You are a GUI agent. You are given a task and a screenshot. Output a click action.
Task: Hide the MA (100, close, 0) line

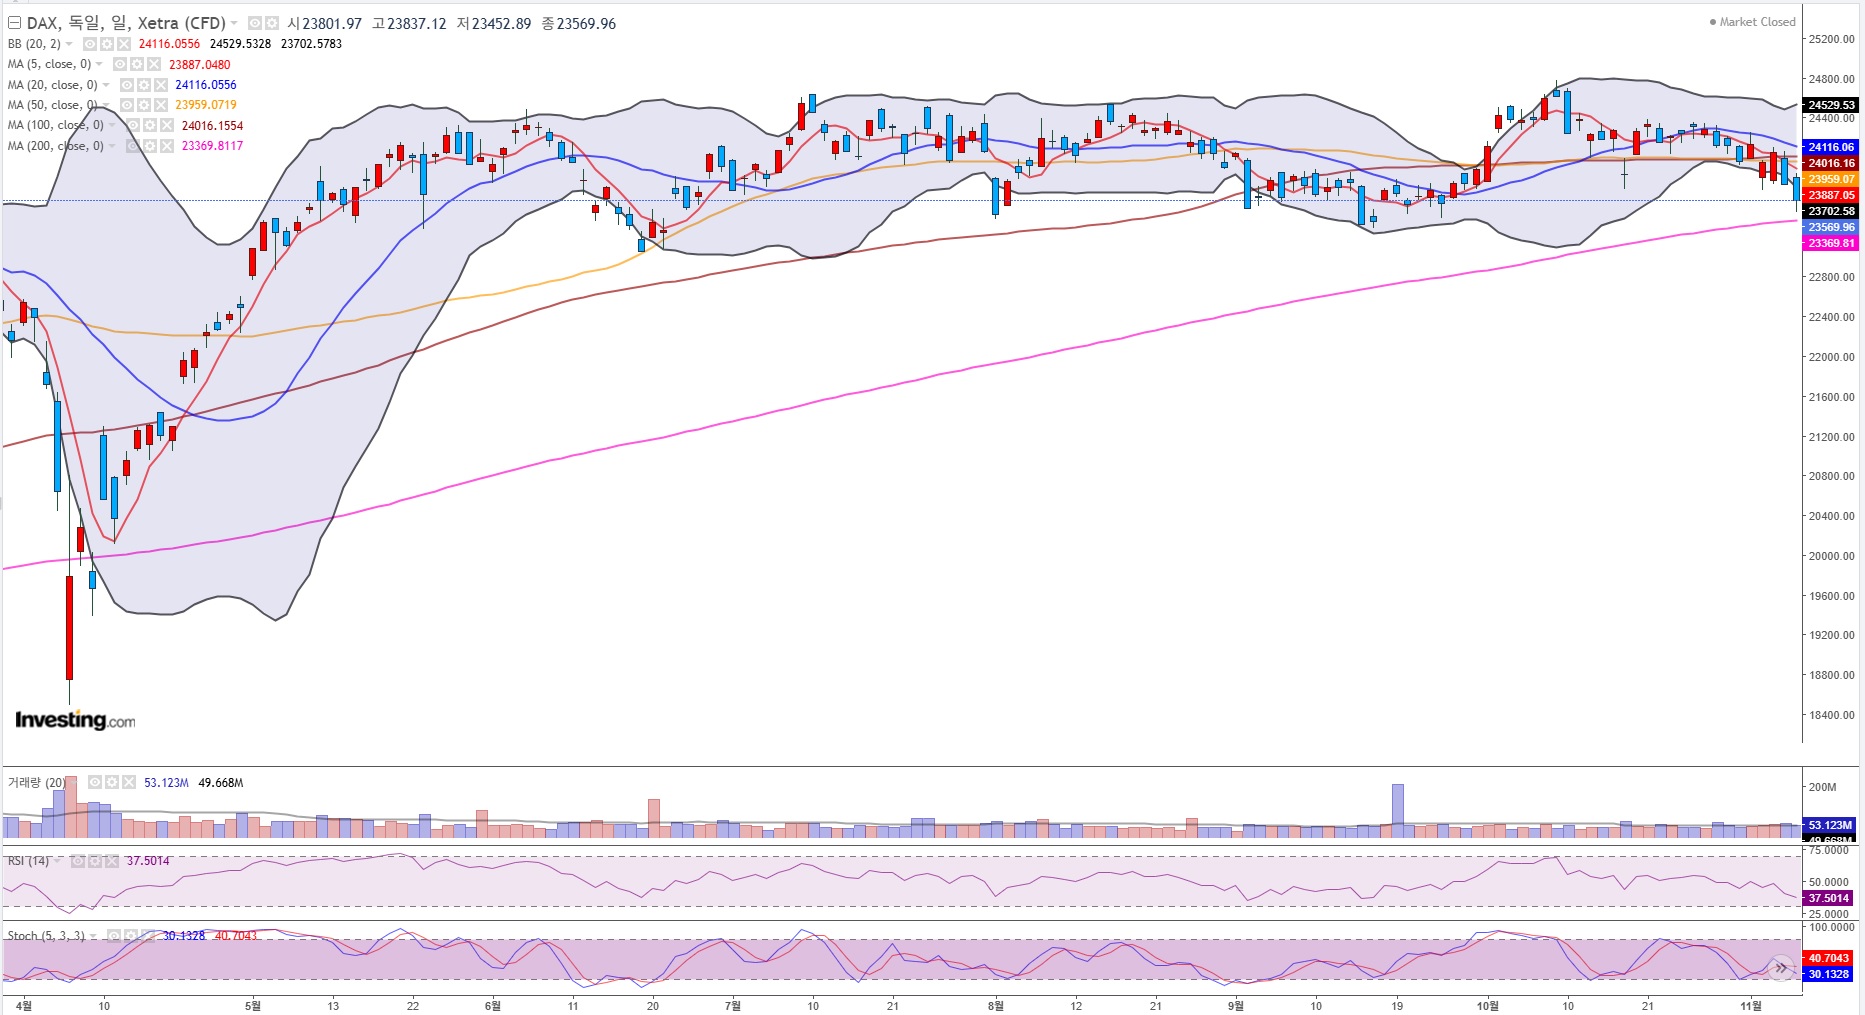[x=132, y=125]
